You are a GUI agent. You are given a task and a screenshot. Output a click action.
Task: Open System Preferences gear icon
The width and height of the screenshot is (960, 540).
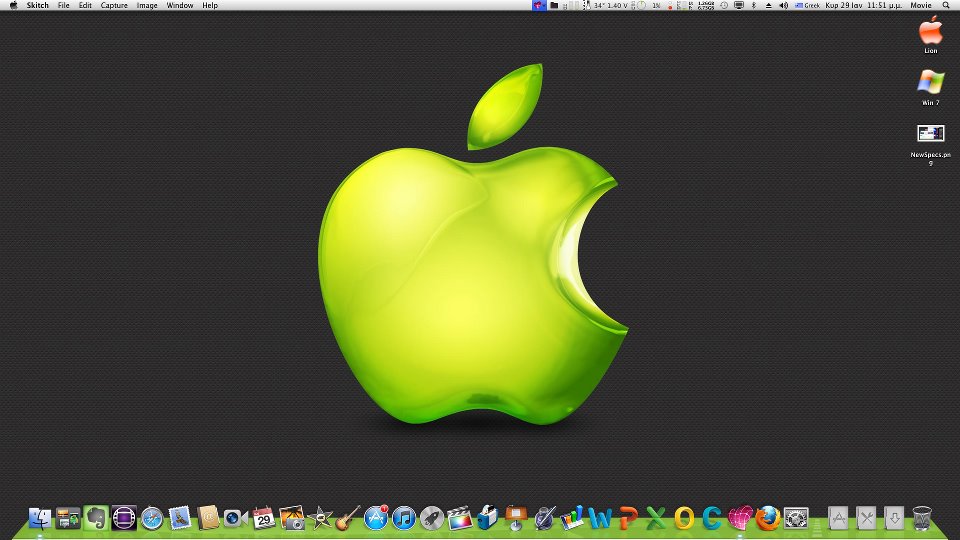point(796,519)
